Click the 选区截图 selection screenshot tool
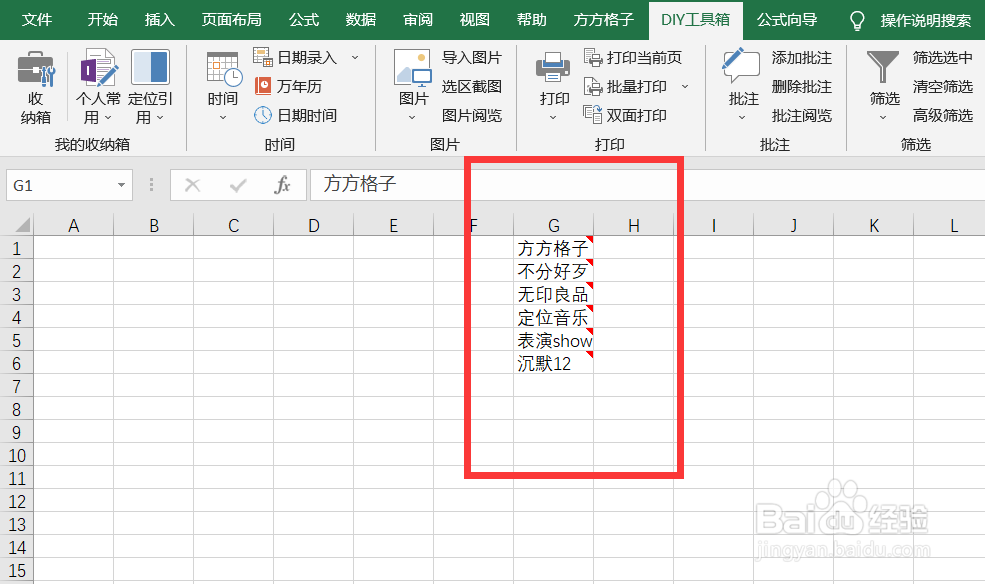The image size is (985, 584). (x=471, y=87)
